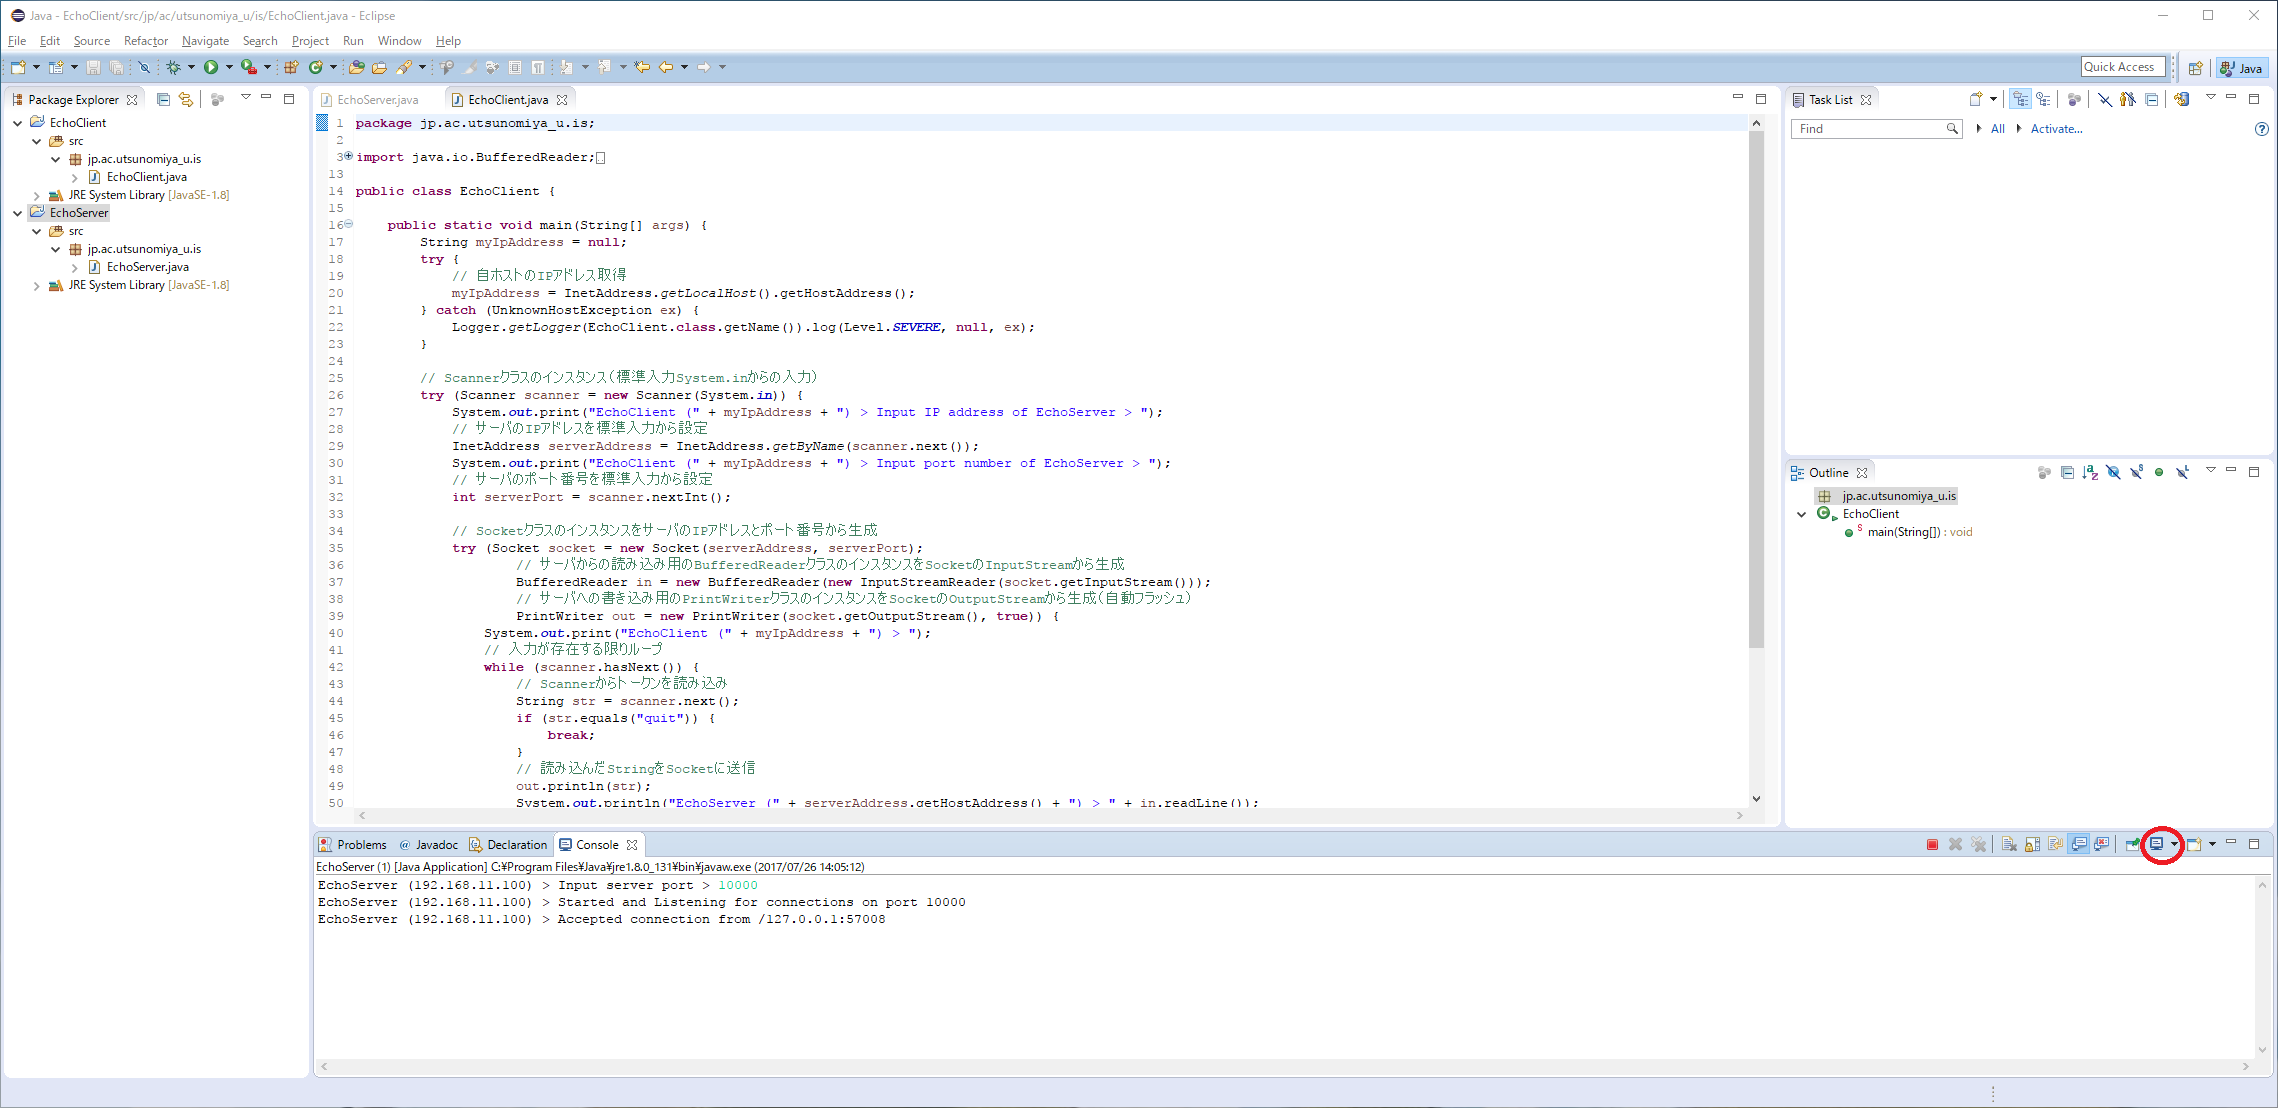Click the New file wizard icon in main toolbar
The image size is (2278, 1108).
18,67
